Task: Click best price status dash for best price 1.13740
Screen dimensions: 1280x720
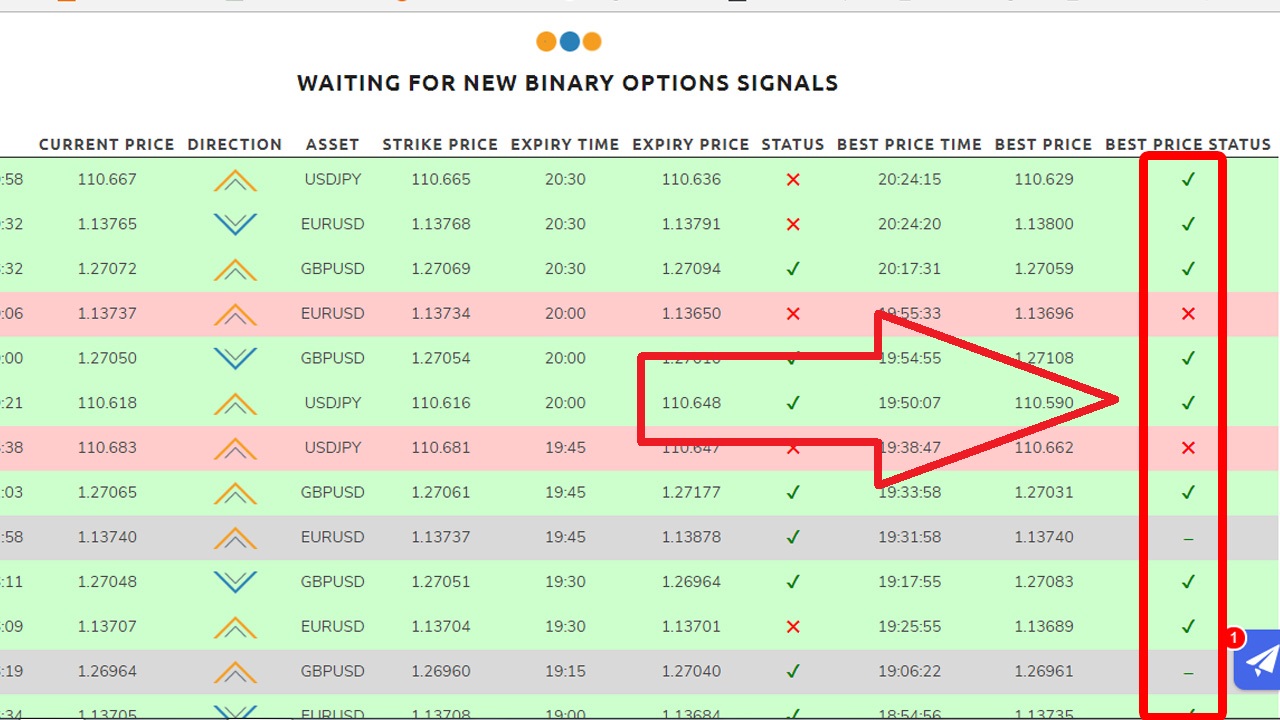Action: coord(1188,538)
